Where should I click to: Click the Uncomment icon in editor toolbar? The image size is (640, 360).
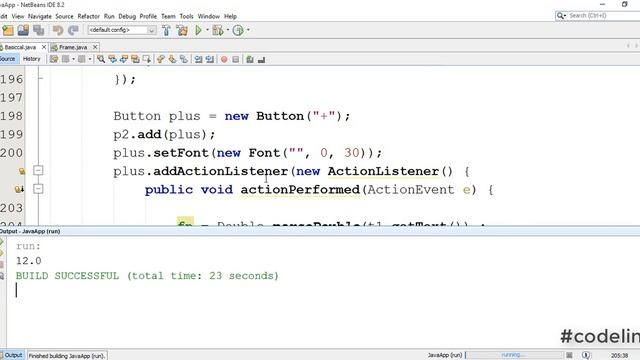tap(261, 60)
